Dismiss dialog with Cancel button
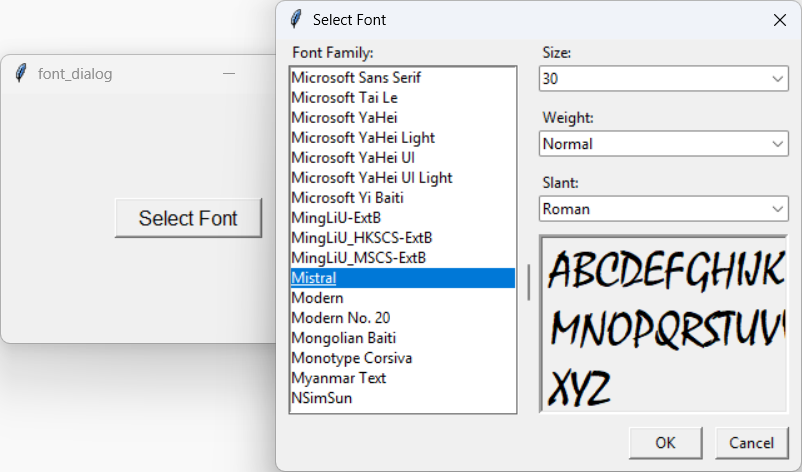The image size is (802, 472). click(751, 443)
